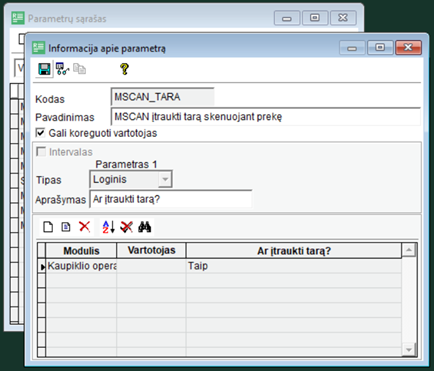Open the Tipas Loginis dropdown
The image size is (434, 371).
pyautogui.click(x=165, y=180)
